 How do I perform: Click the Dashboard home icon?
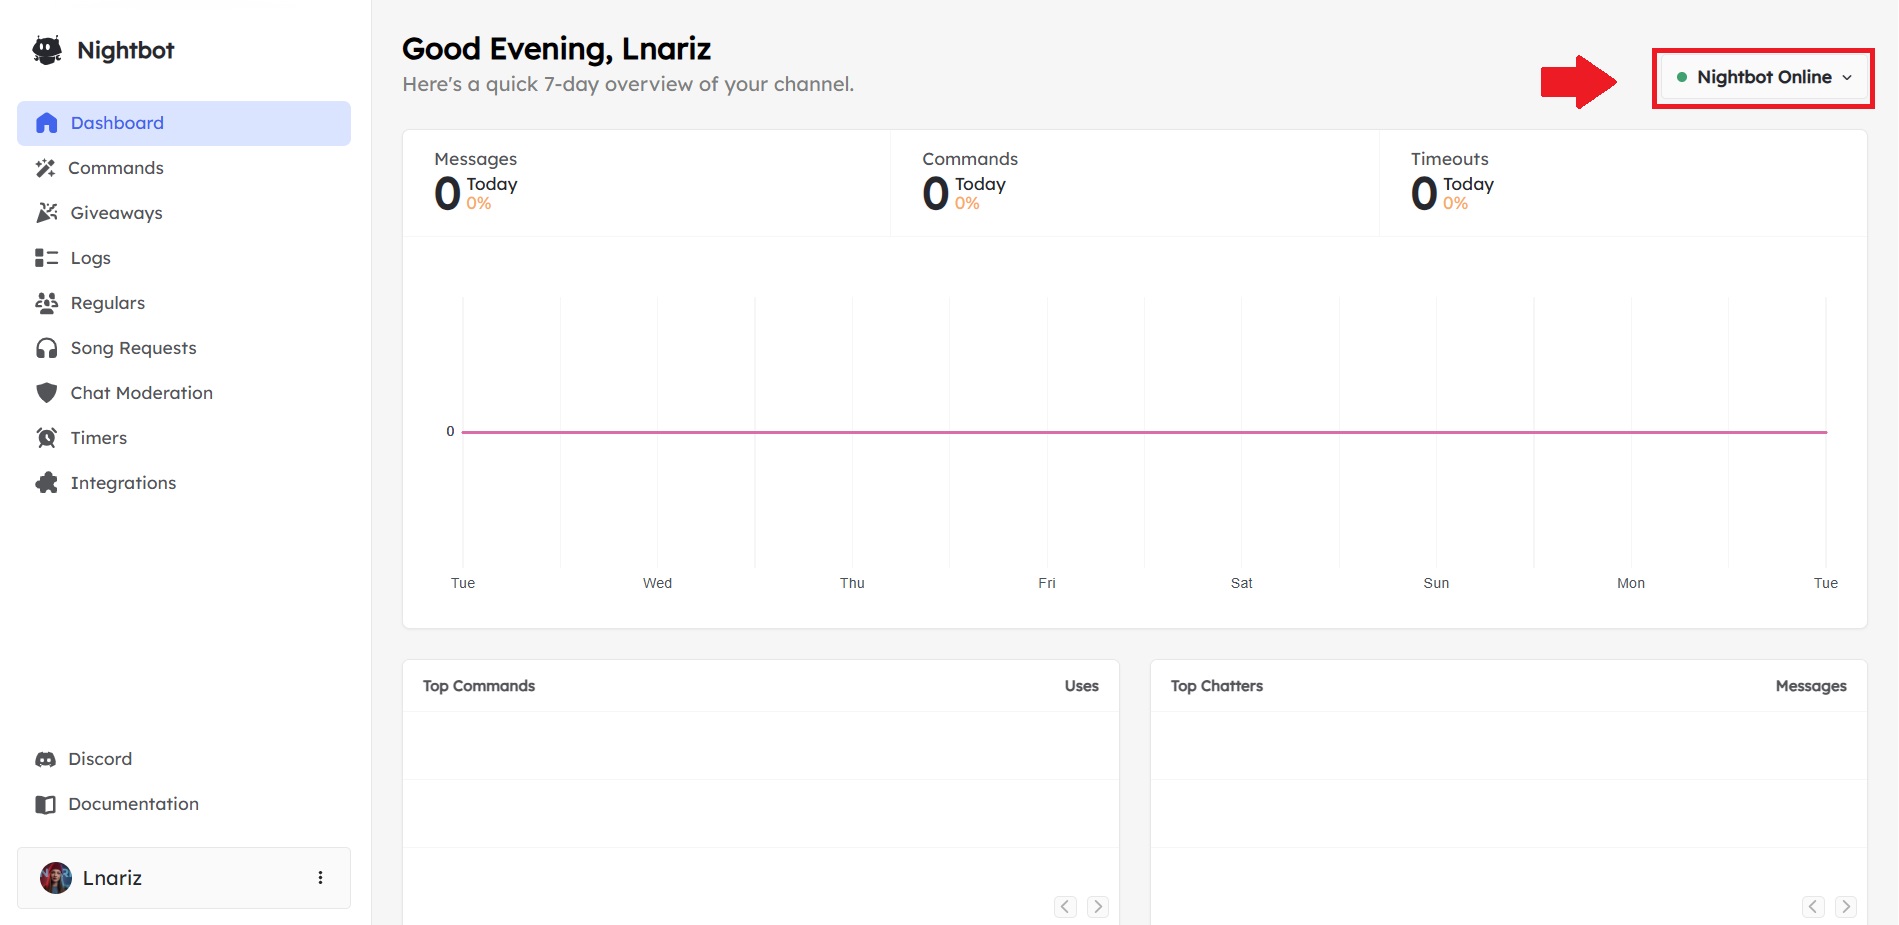pos(46,123)
